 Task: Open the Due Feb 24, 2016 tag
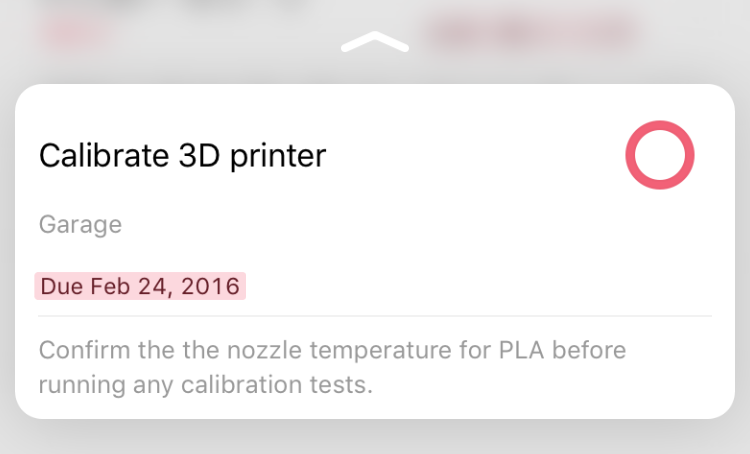tap(140, 286)
